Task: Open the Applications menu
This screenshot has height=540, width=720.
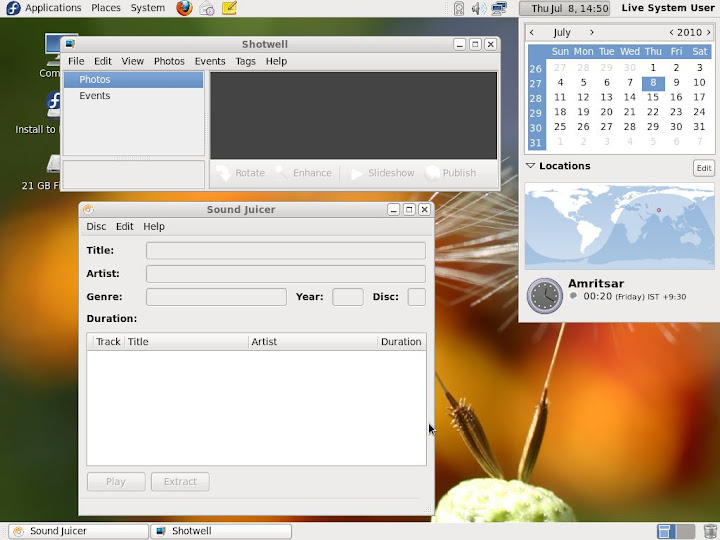Action: tap(53, 8)
